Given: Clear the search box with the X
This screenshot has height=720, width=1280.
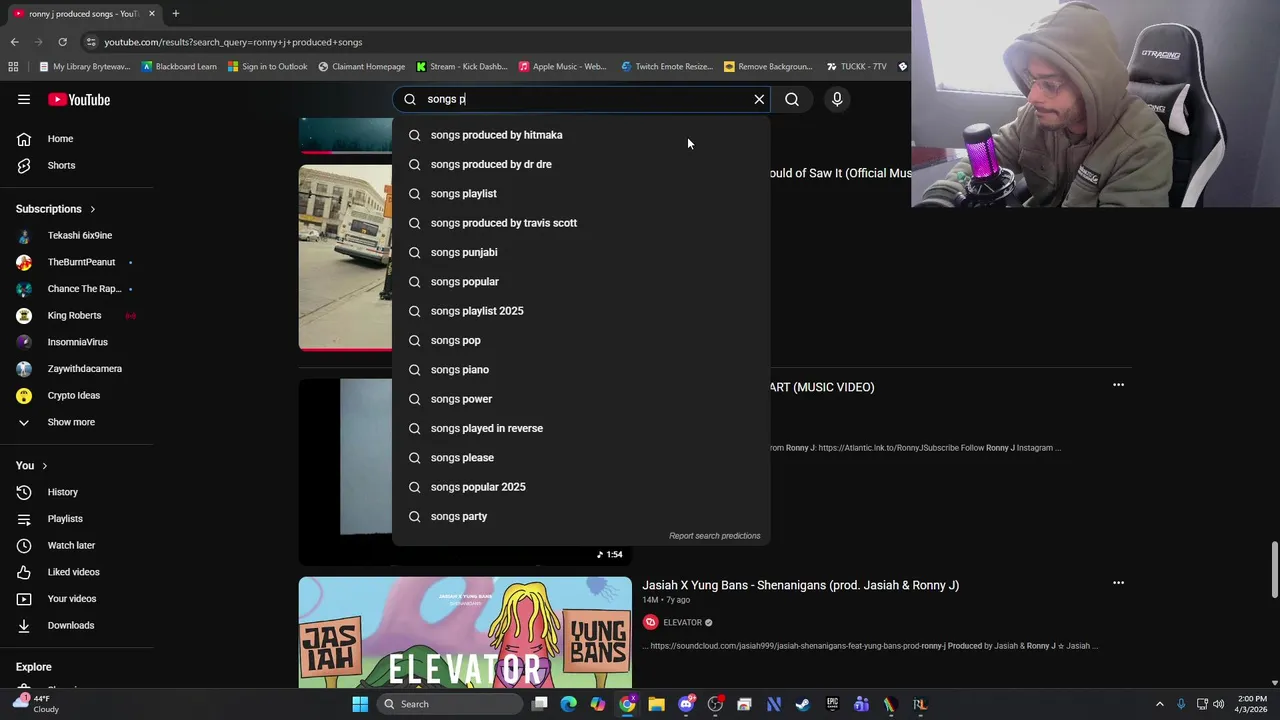Looking at the screenshot, I should pos(759,99).
